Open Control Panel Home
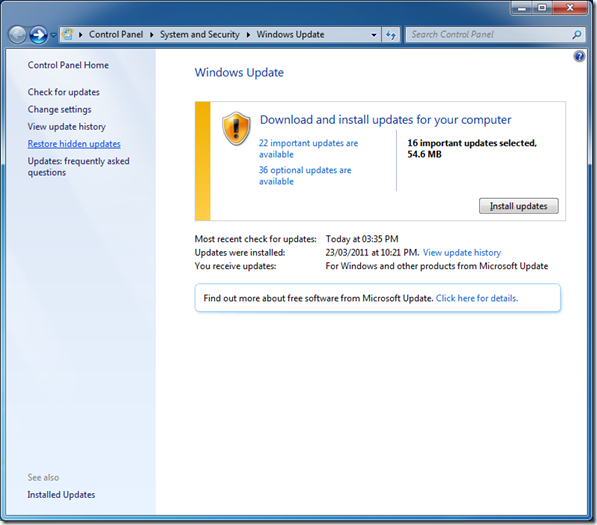Viewport: 597px width, 525px height. (x=68, y=65)
